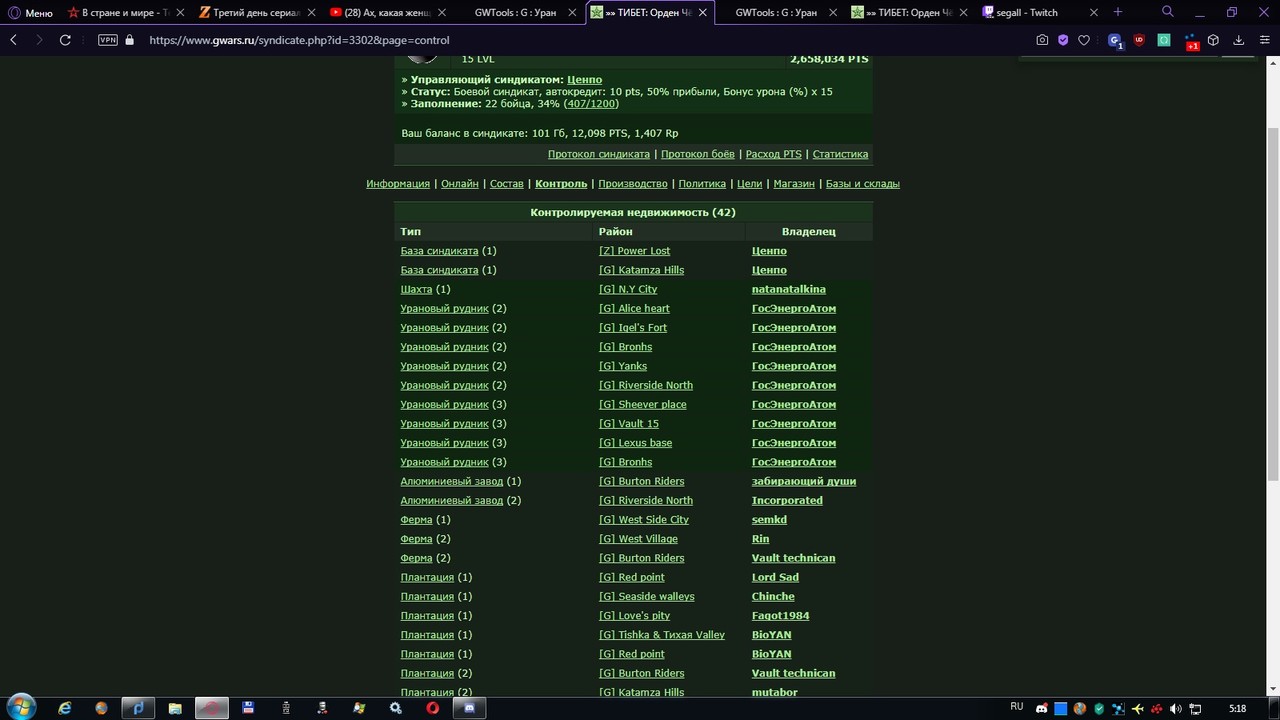Viewport: 1280px width, 720px height.
Task: Go to Магазин section
Action: (x=794, y=183)
